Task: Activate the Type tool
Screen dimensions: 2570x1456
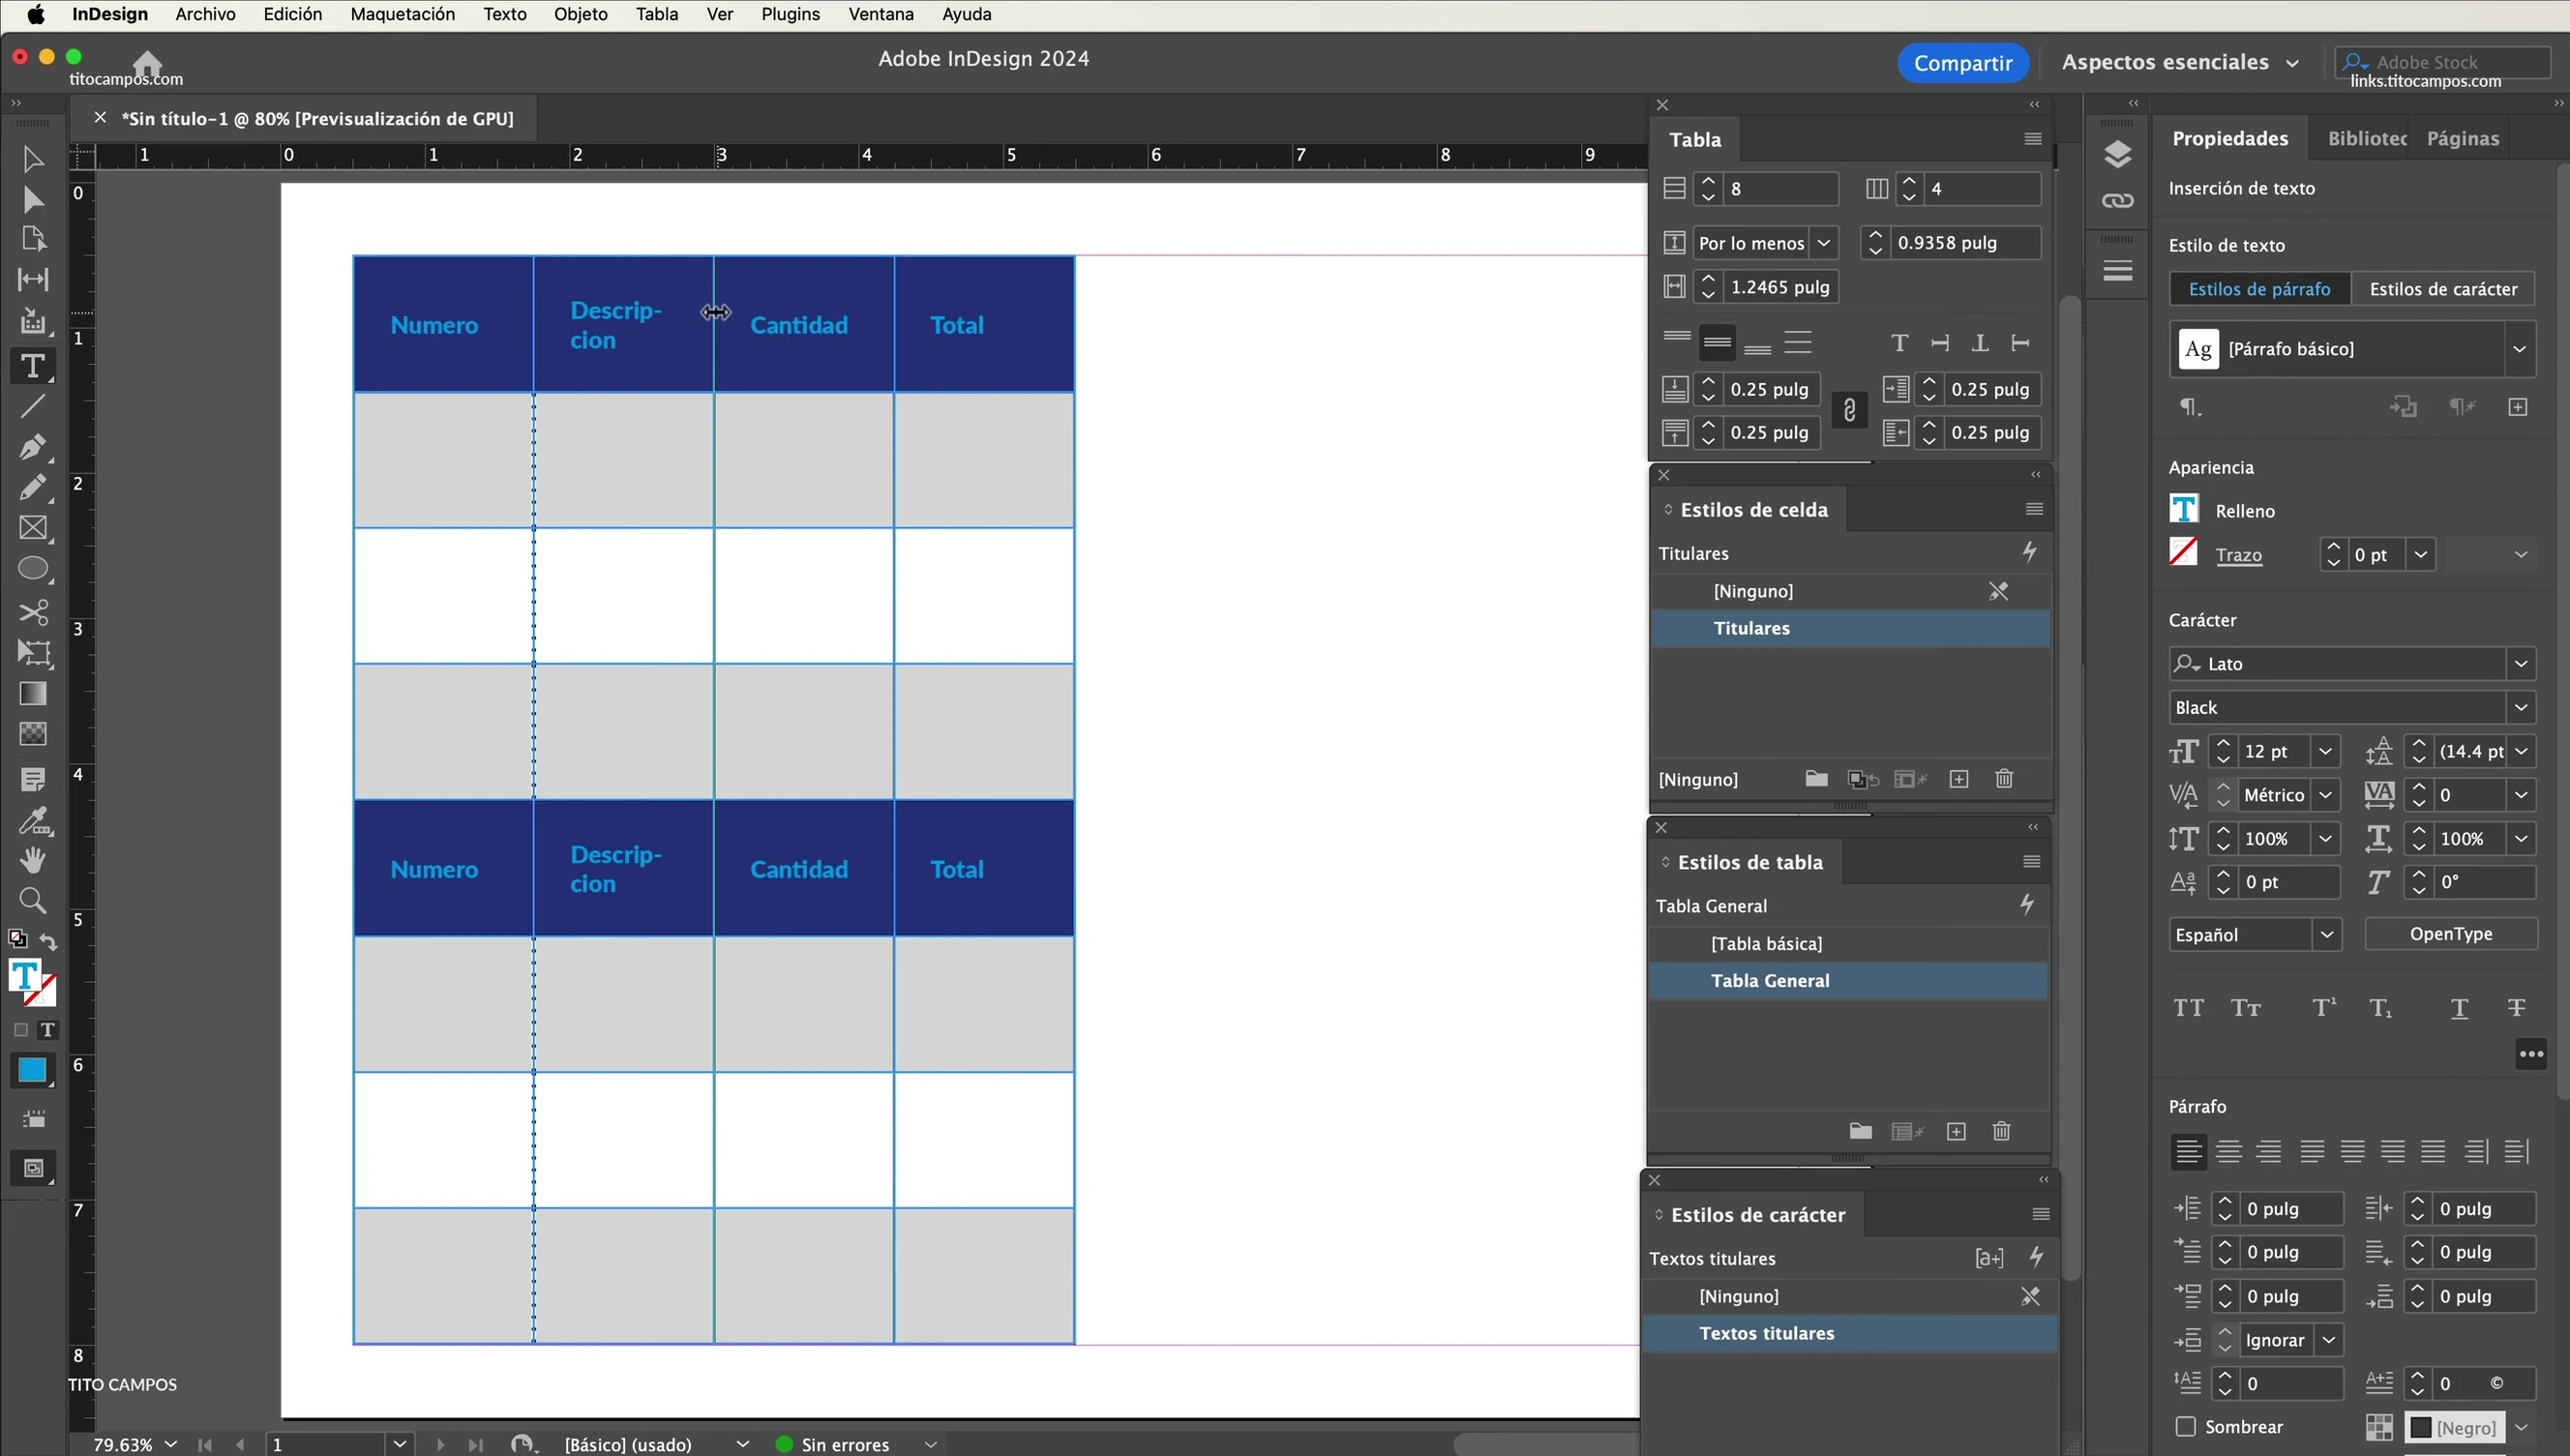Action: [x=32, y=366]
